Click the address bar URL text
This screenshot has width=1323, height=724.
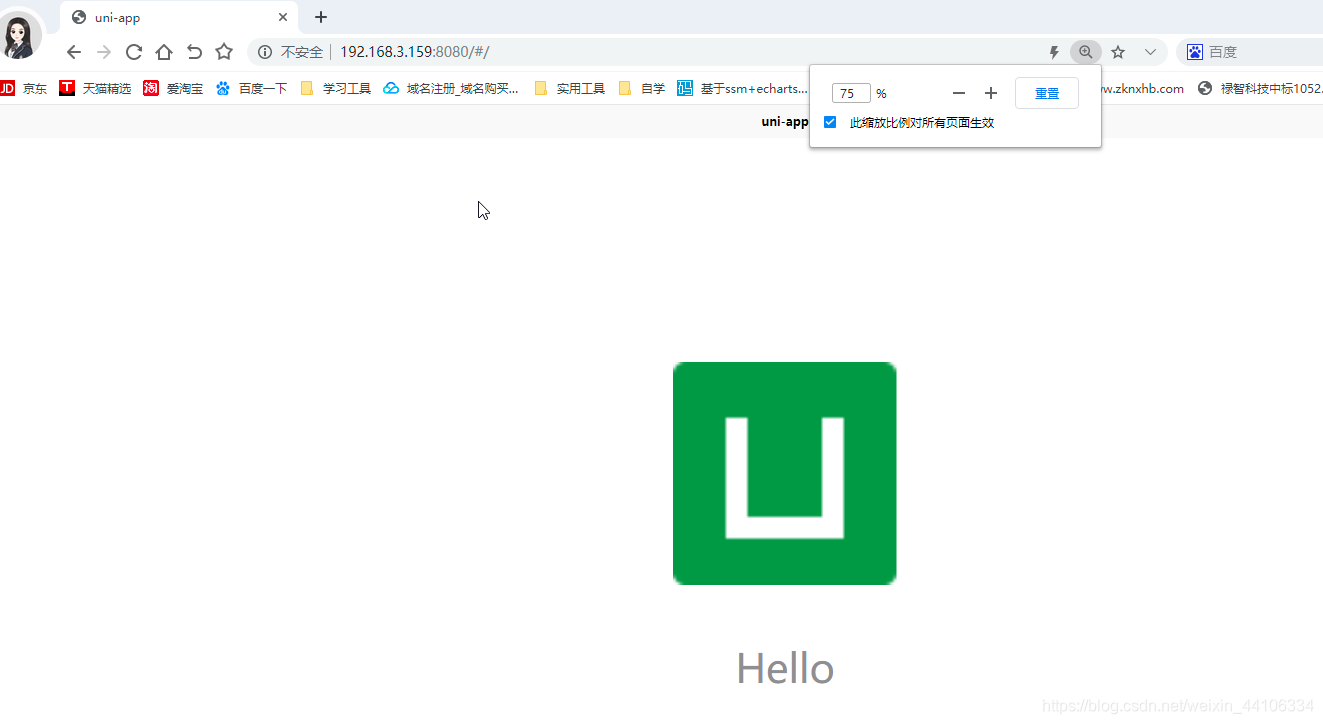(x=415, y=52)
